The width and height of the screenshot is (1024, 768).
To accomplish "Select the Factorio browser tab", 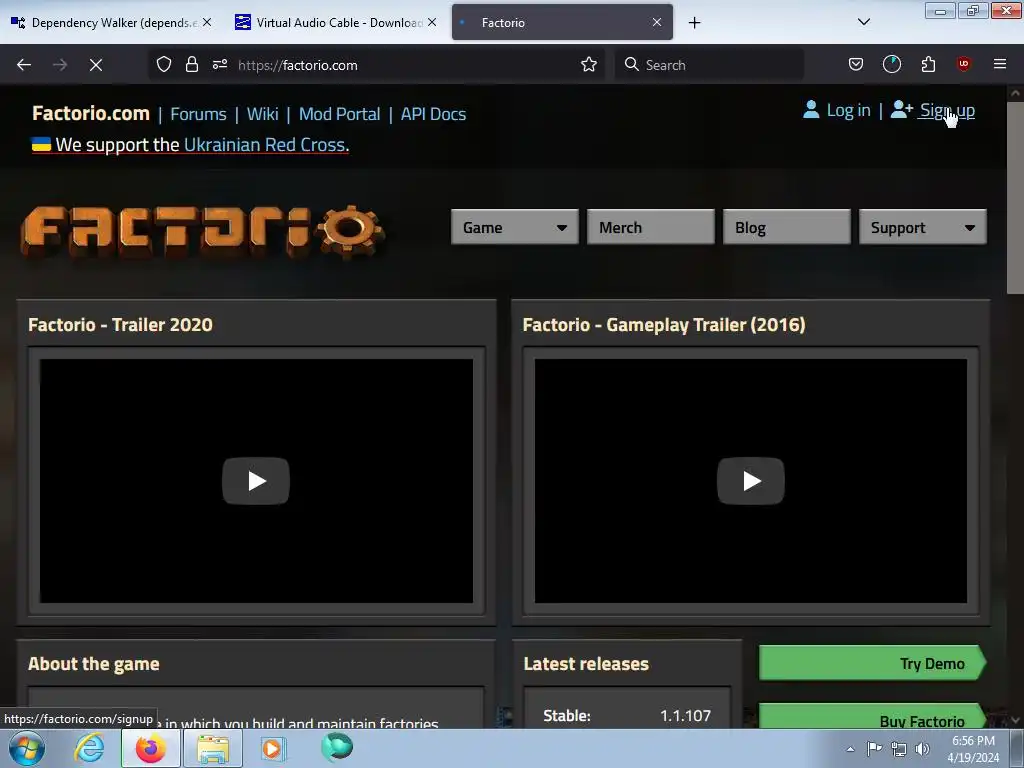I will tap(562, 23).
